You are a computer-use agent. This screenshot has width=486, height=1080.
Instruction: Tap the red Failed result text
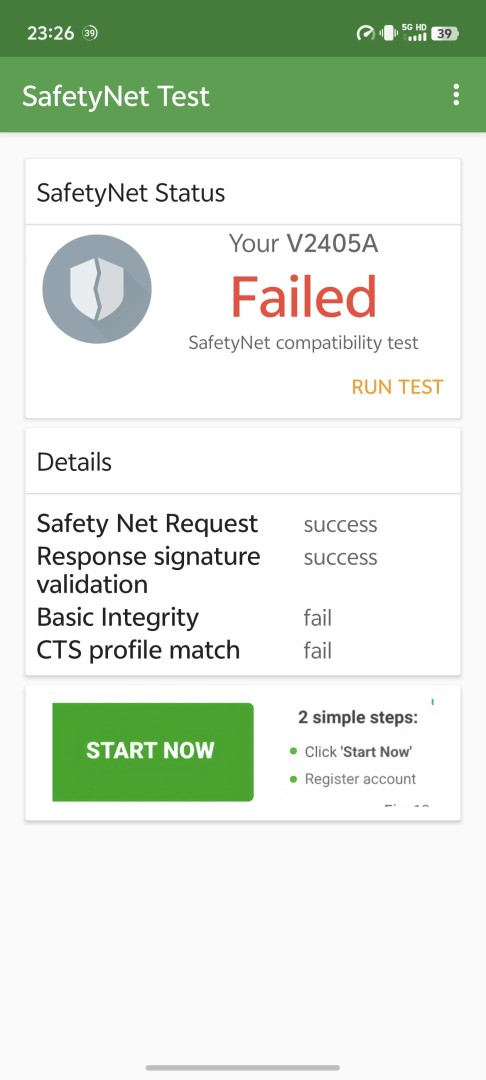(x=304, y=297)
